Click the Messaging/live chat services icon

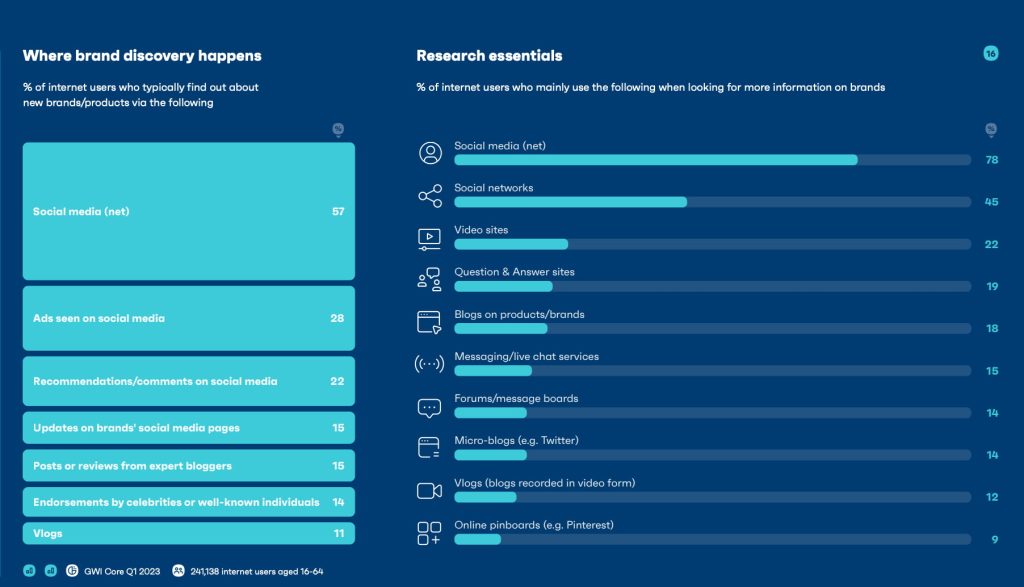pyautogui.click(x=429, y=364)
